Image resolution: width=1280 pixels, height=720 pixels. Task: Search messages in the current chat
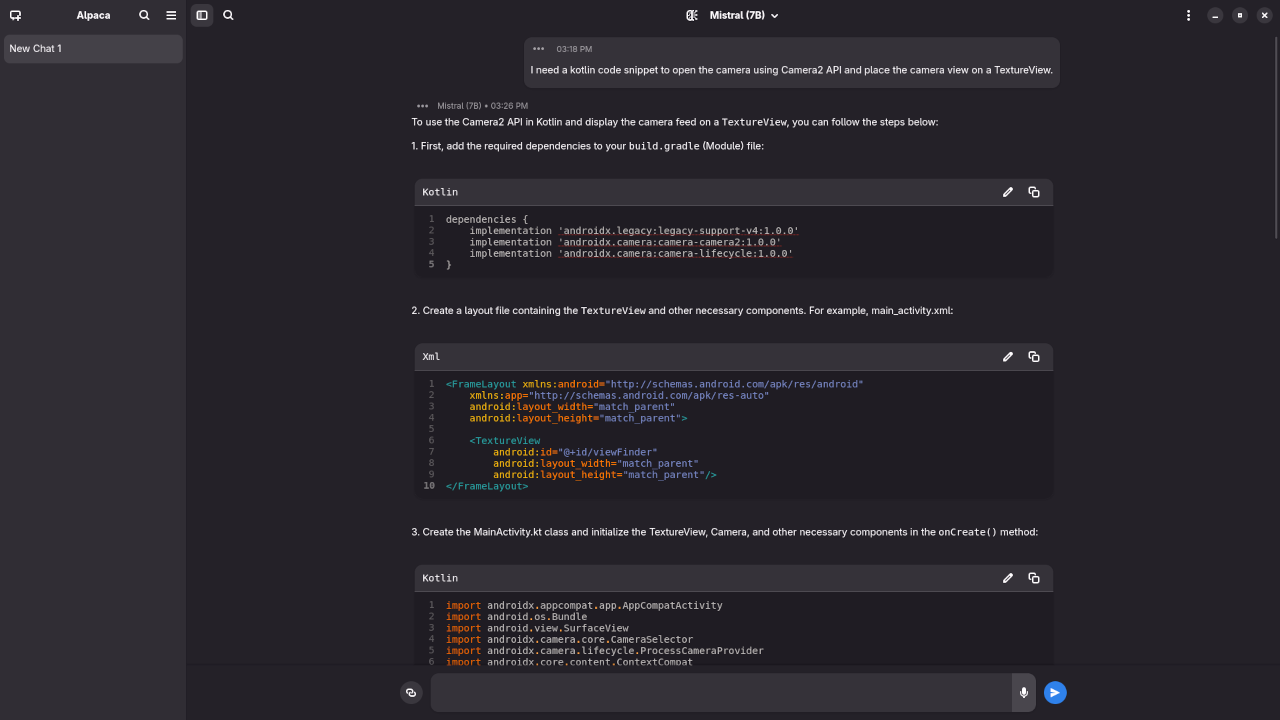(228, 15)
